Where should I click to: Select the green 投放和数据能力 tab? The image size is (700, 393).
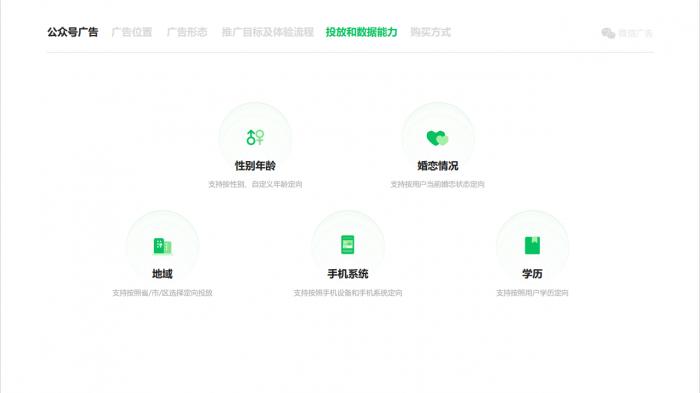point(362,32)
